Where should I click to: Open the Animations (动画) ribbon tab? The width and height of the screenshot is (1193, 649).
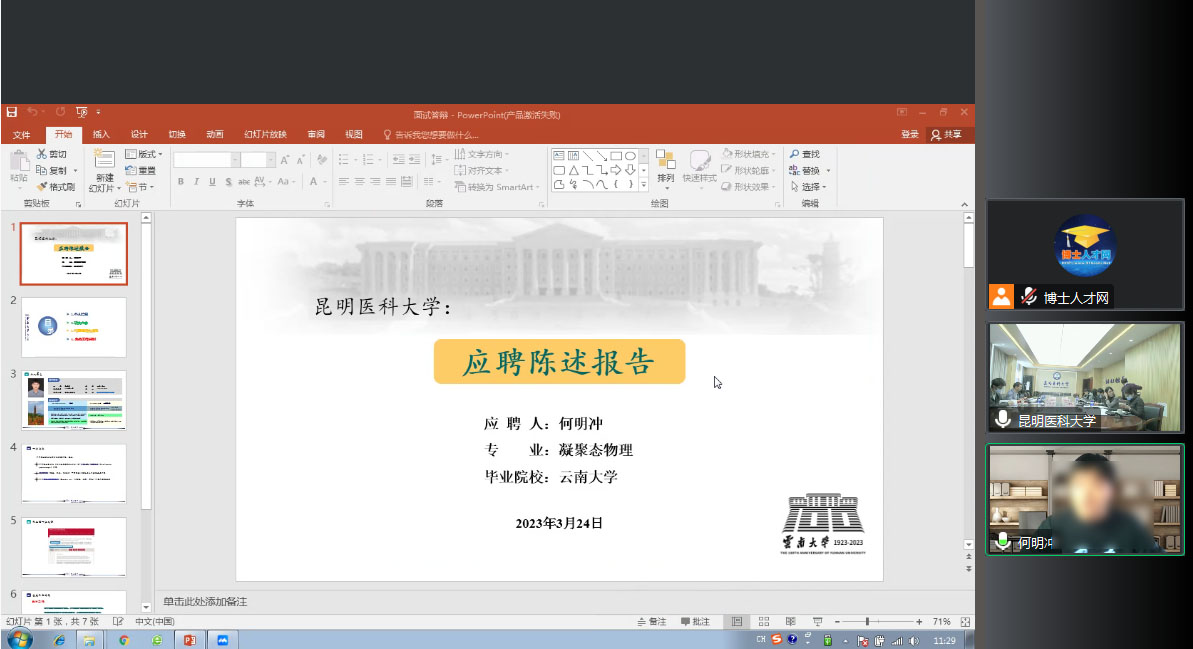215,135
